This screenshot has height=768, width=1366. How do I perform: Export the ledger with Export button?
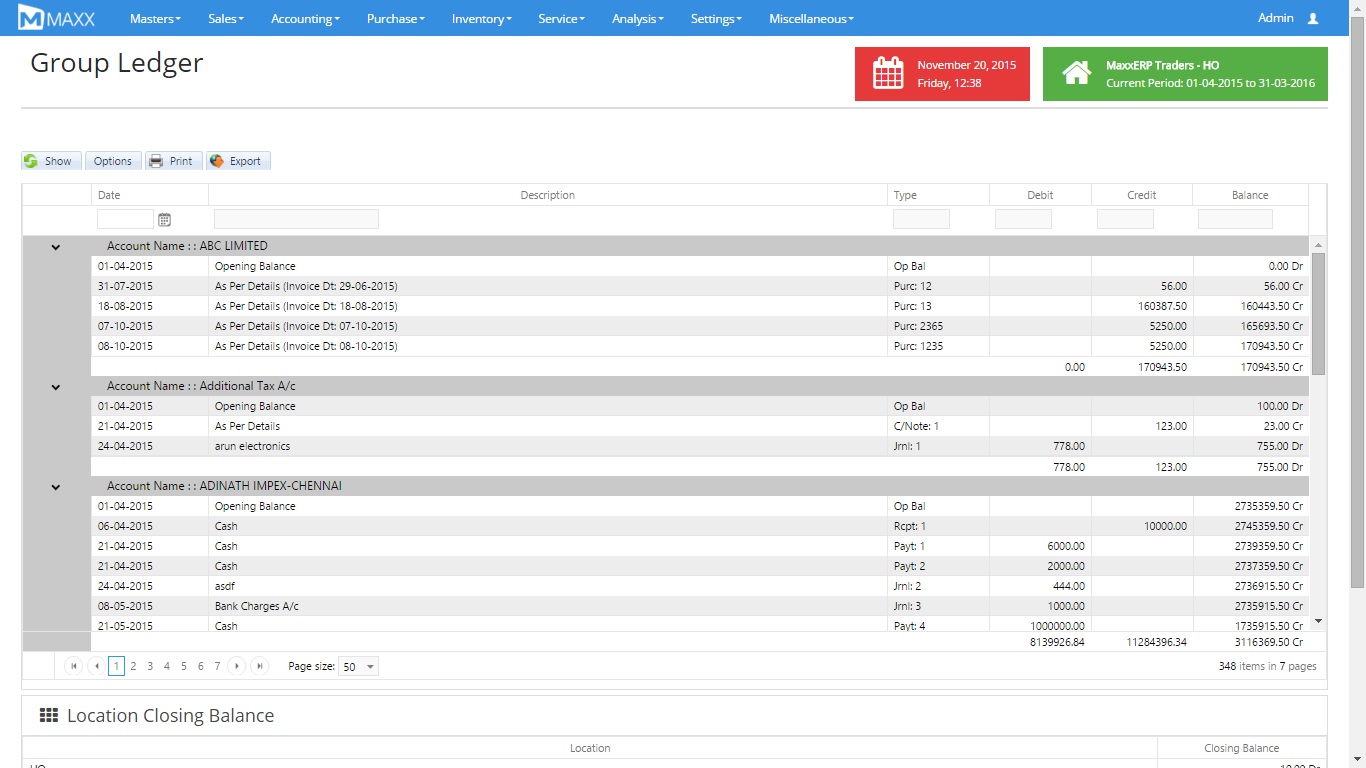click(x=238, y=161)
